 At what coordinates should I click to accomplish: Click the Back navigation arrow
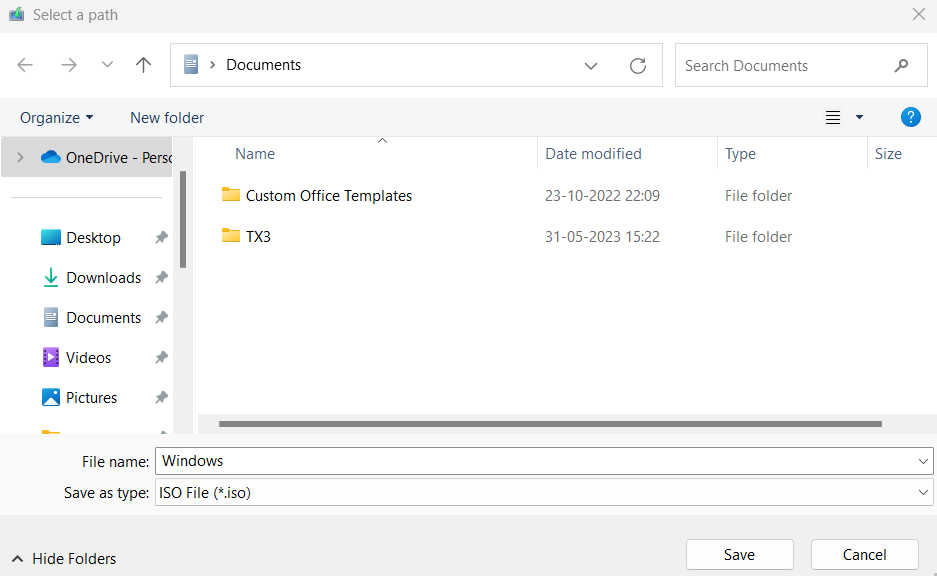coord(25,65)
